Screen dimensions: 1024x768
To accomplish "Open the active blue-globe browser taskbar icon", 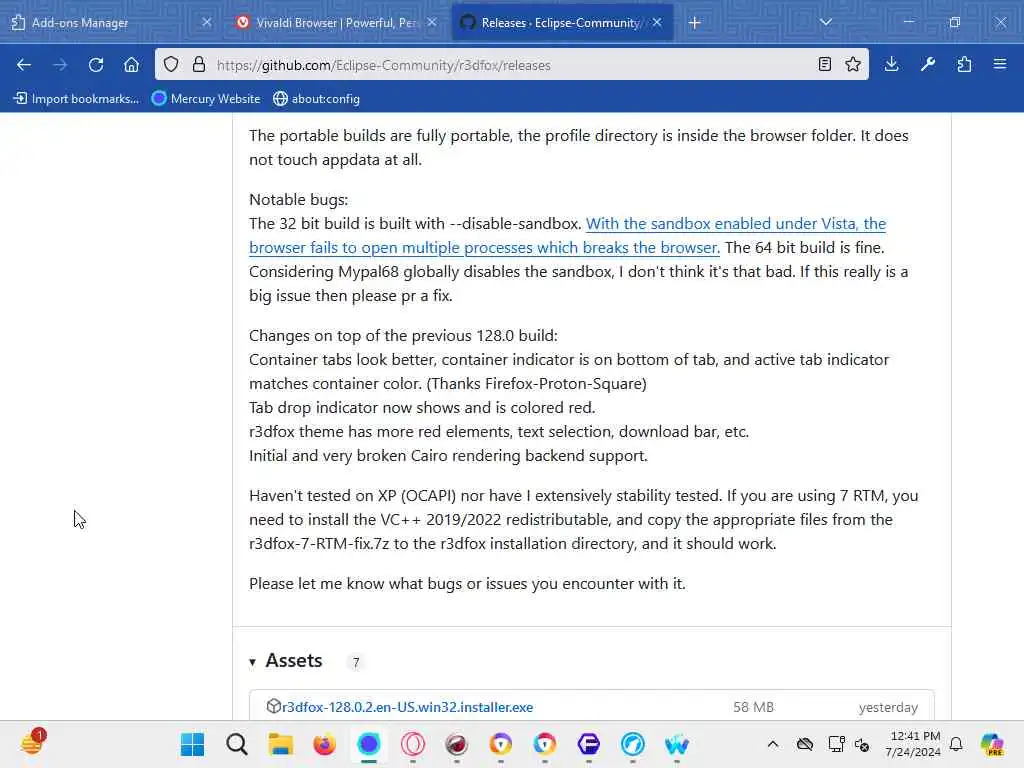I will pos(369,744).
